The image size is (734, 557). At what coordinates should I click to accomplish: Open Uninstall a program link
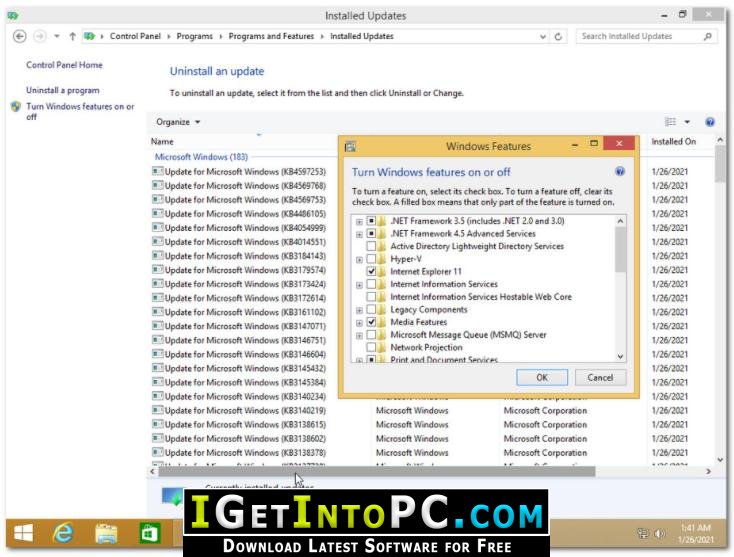pos(63,90)
